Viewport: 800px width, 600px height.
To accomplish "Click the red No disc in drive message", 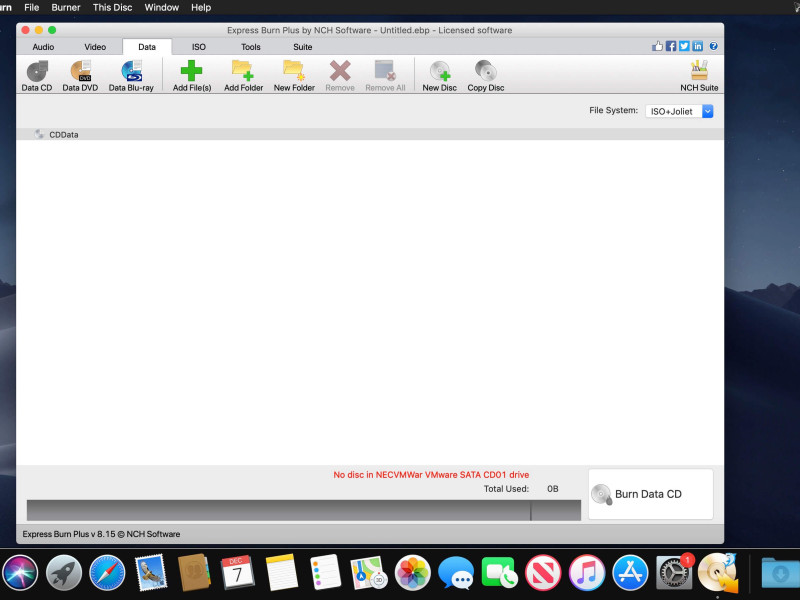I will (431, 475).
